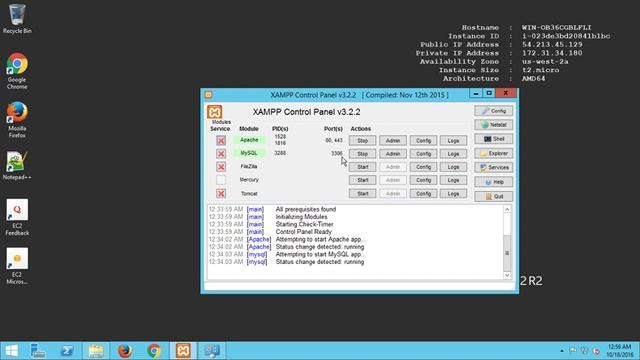640x360 pixels.
Task: Toggle the MySQL service checkbox
Action: click(x=221, y=153)
